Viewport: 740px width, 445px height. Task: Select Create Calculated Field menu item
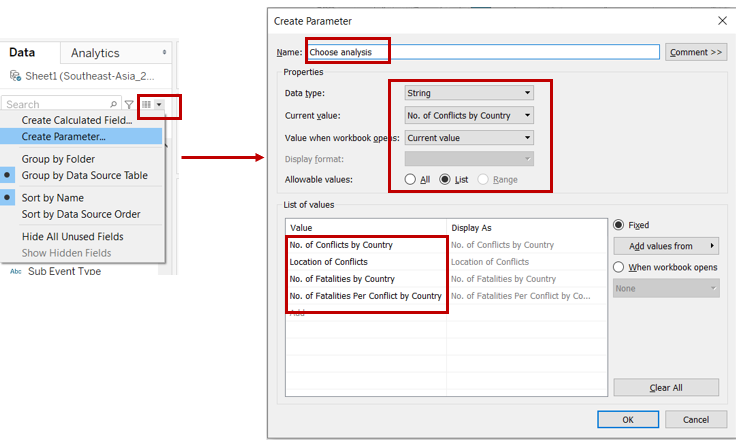(78, 120)
